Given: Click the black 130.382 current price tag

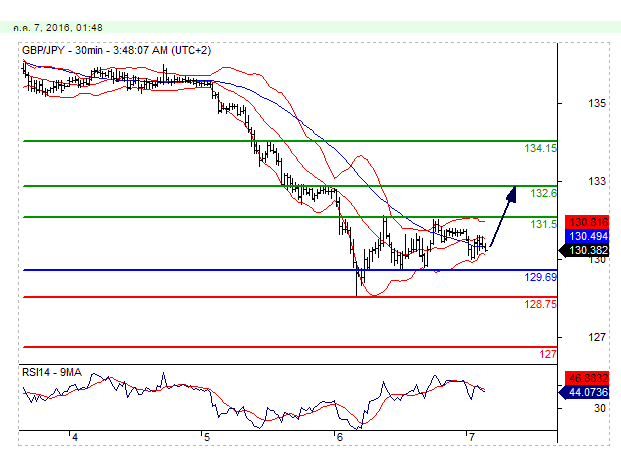Looking at the screenshot, I should (x=584, y=250).
